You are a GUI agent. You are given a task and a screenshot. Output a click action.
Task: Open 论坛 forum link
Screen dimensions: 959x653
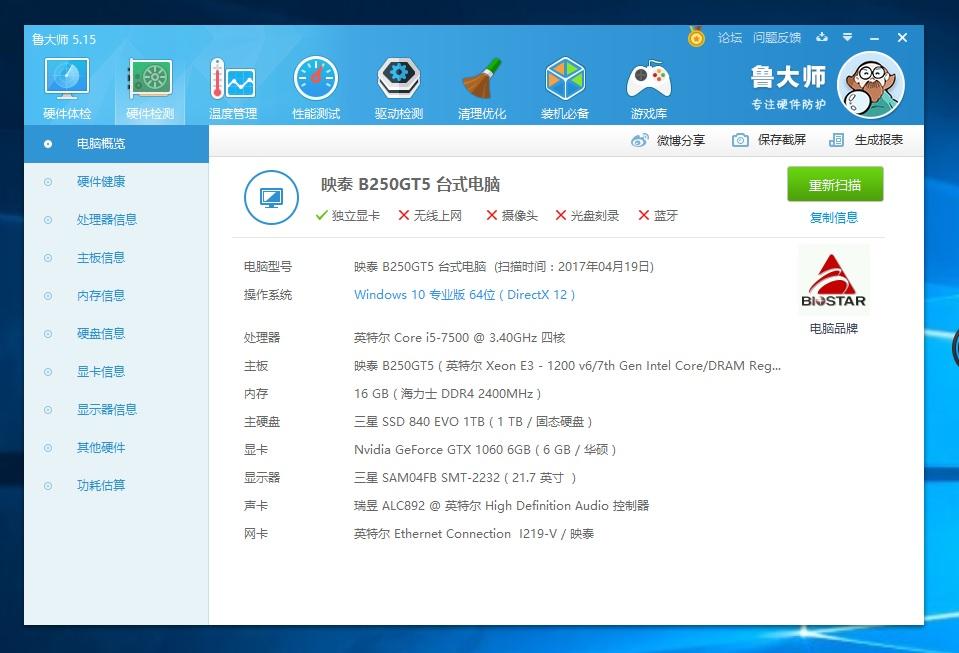730,38
